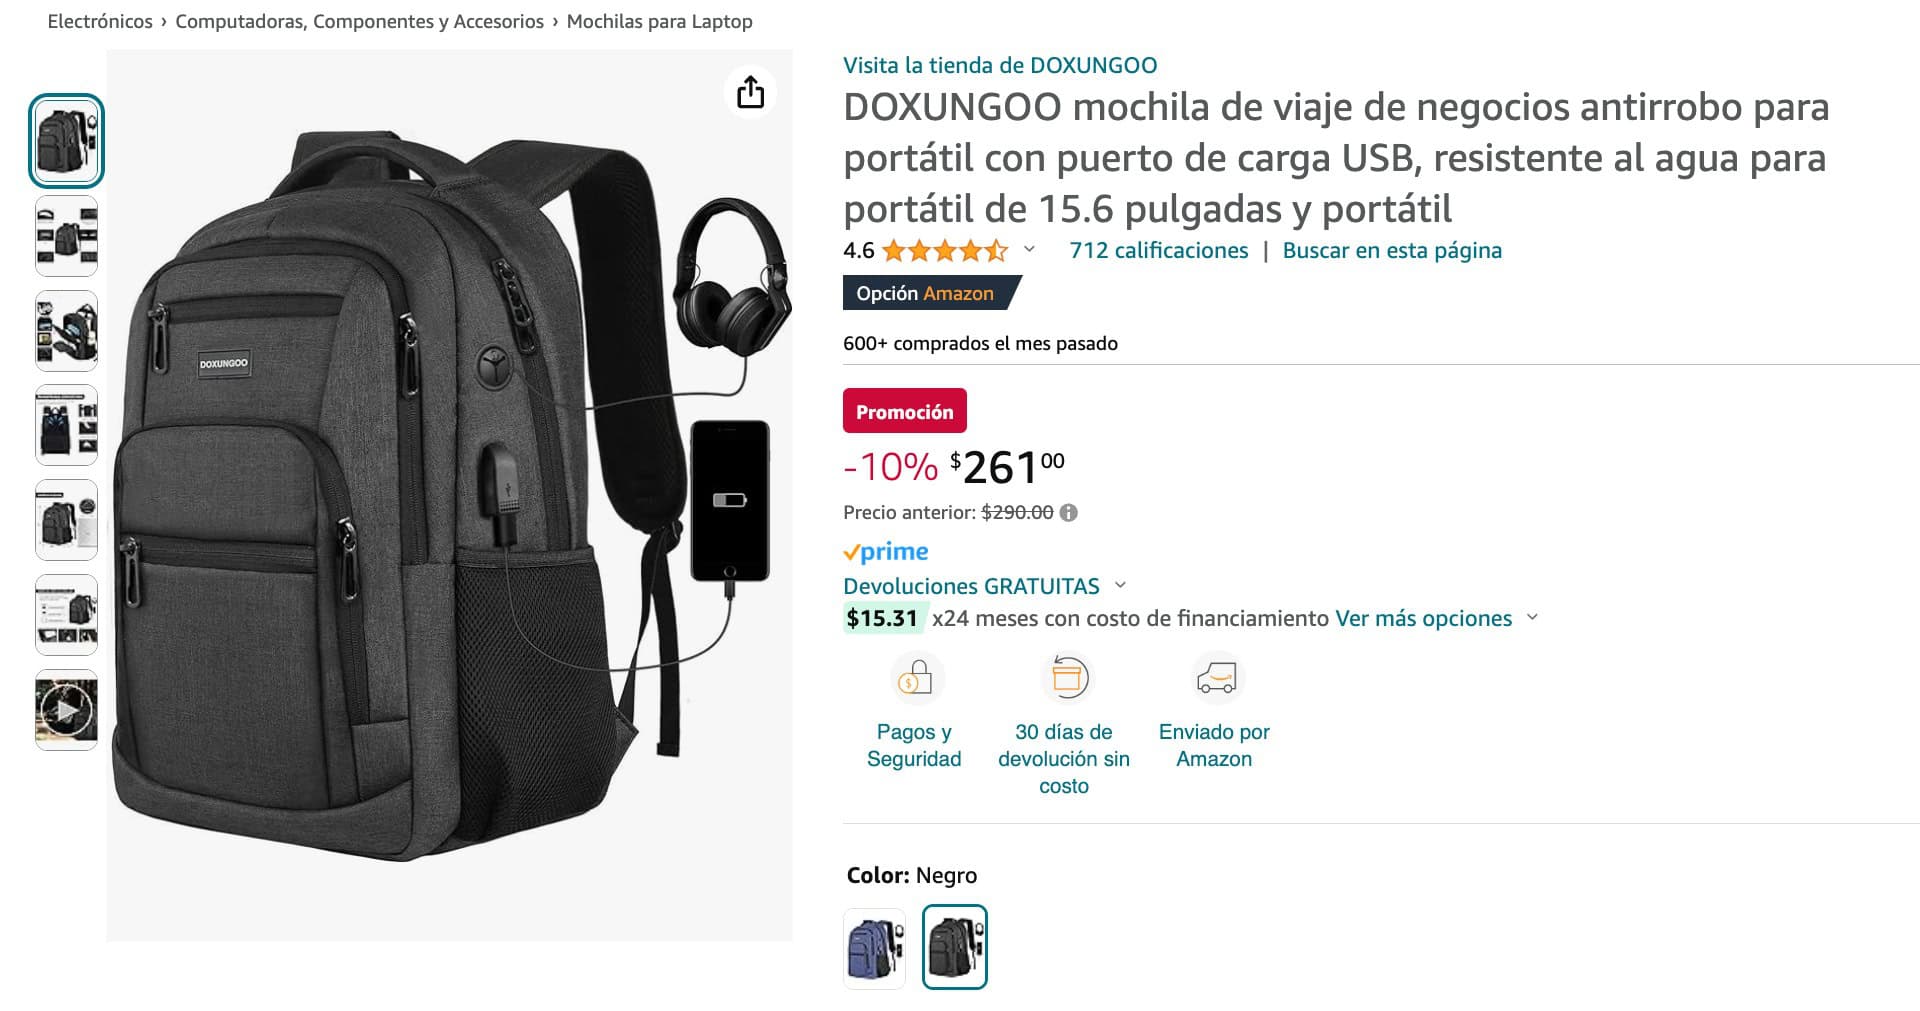Open Mochilas para Laptop breadcrumb
This screenshot has width=1920, height=1011.
660,21
